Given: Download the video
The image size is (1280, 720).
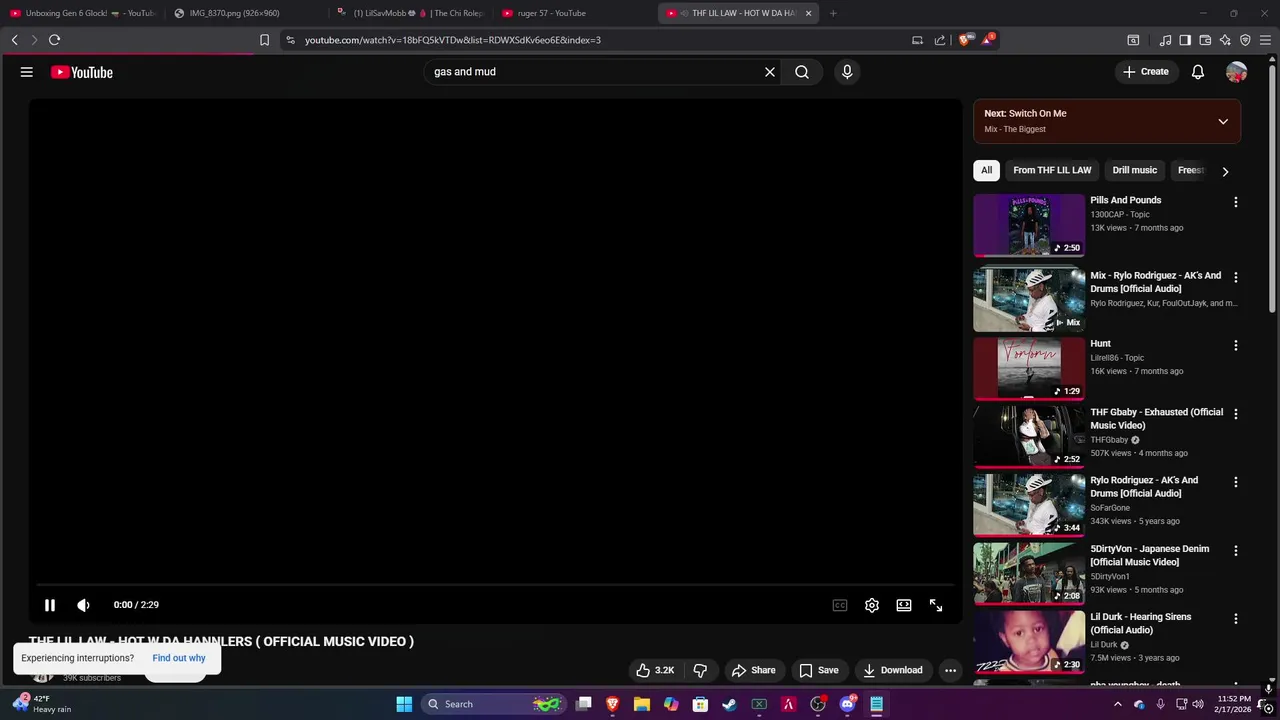Looking at the screenshot, I should [892, 670].
